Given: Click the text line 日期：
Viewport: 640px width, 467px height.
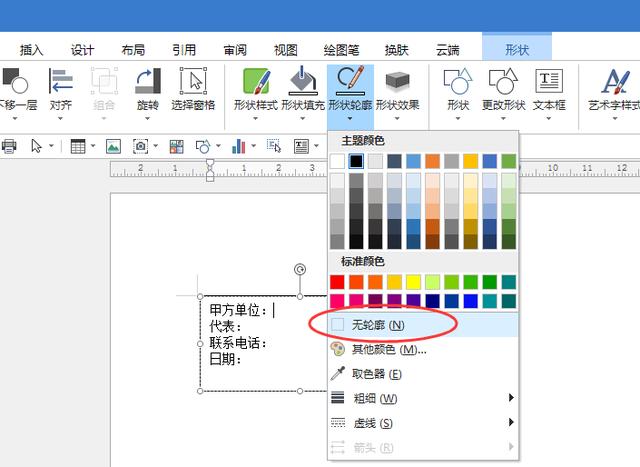Looking at the screenshot, I should [225, 359].
